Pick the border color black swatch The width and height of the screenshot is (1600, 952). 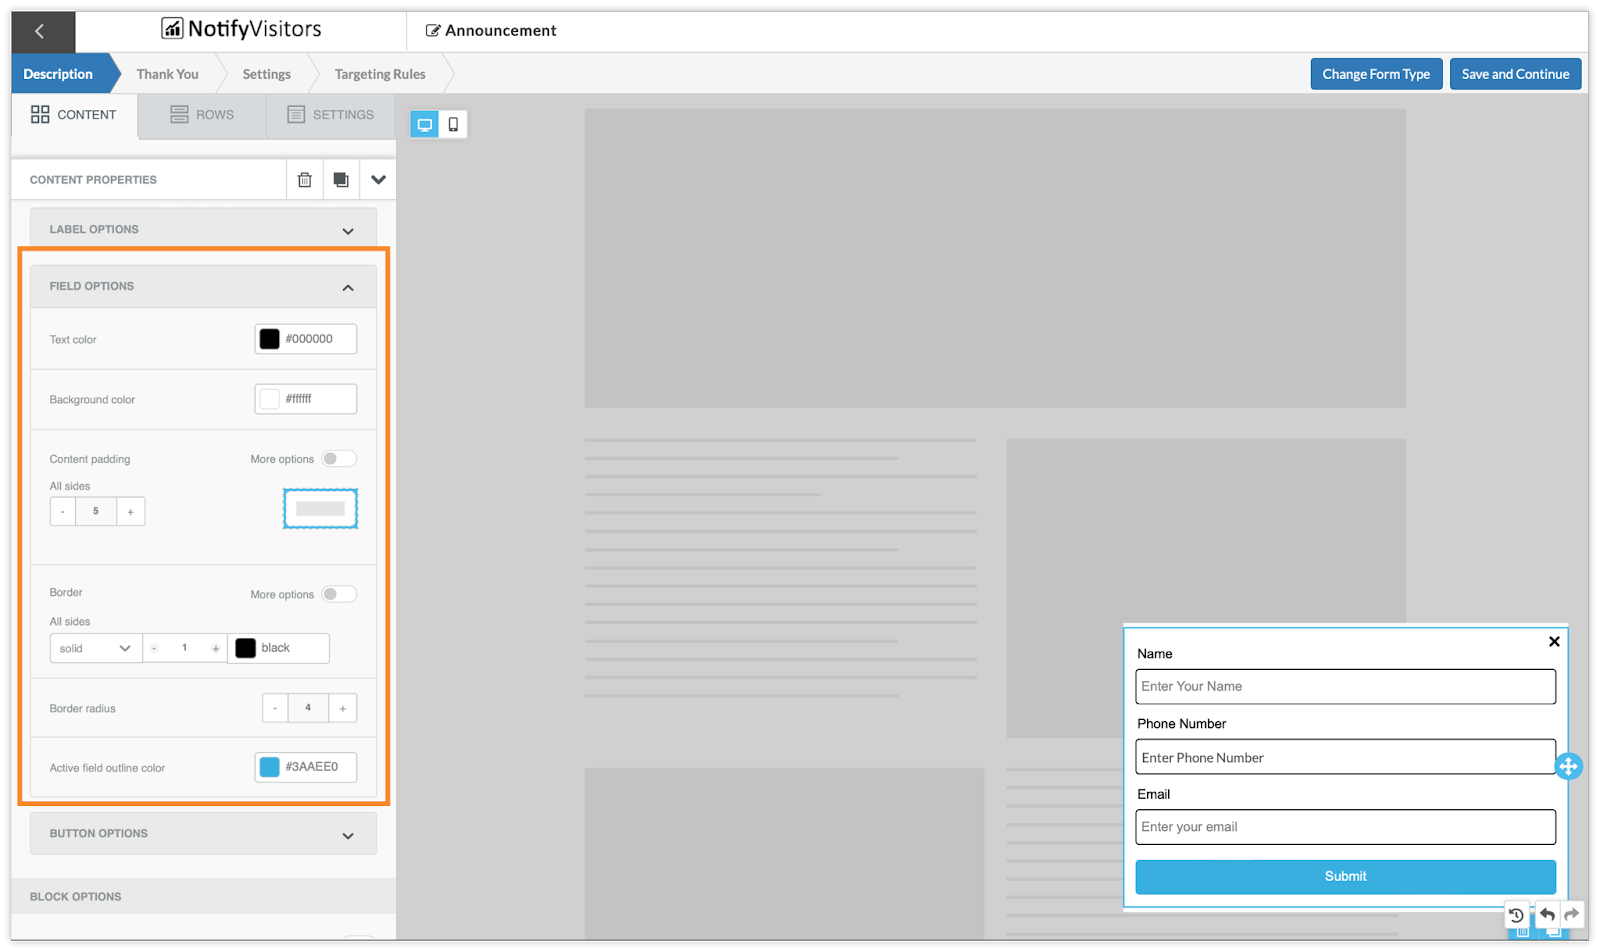pyautogui.click(x=245, y=648)
